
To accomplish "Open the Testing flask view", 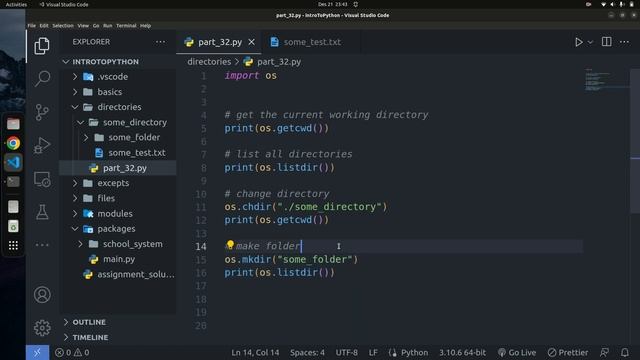I will [x=42, y=212].
